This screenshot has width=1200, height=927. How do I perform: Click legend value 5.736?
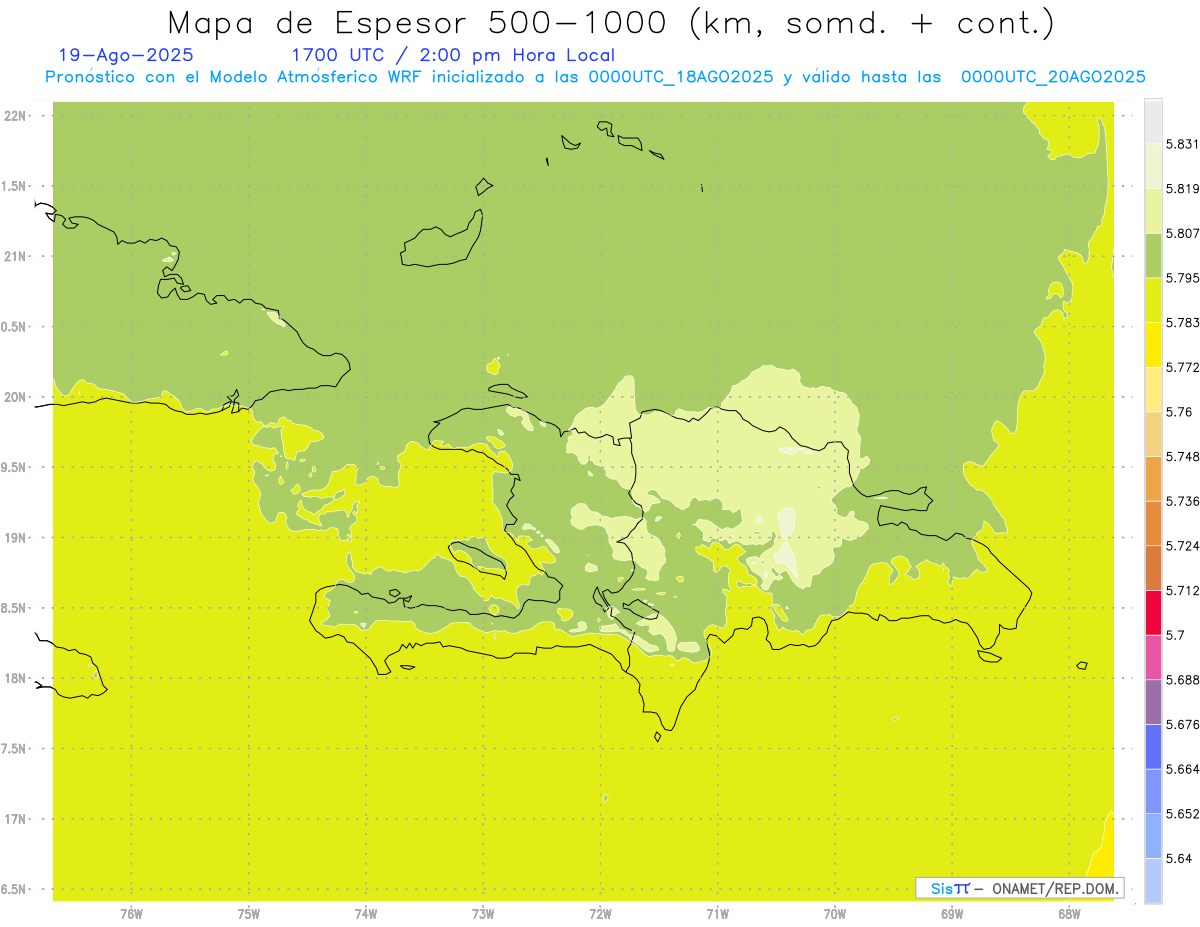coord(1182,501)
